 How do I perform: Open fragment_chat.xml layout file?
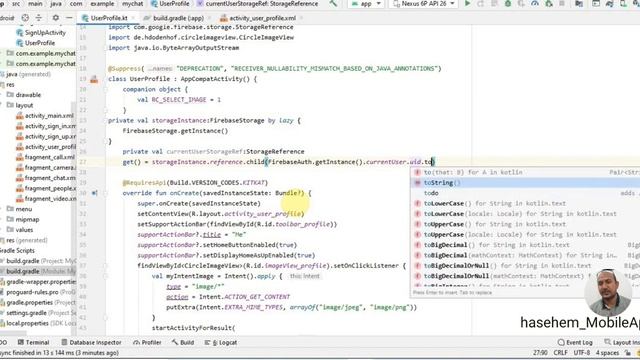click(46, 178)
